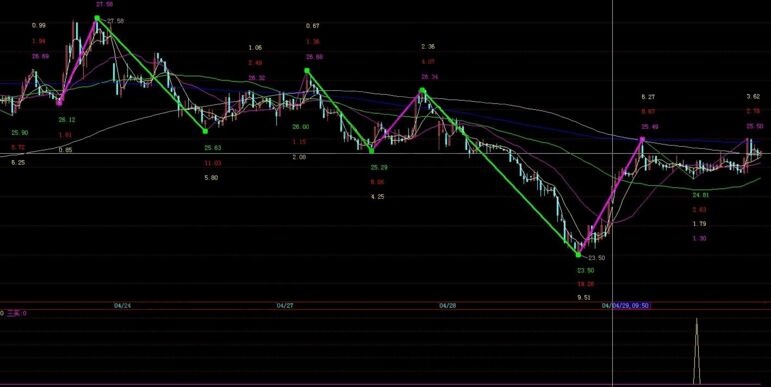The image size is (771, 387).
Task: Click the purple peak marker below 25.49
Action: pos(642,140)
